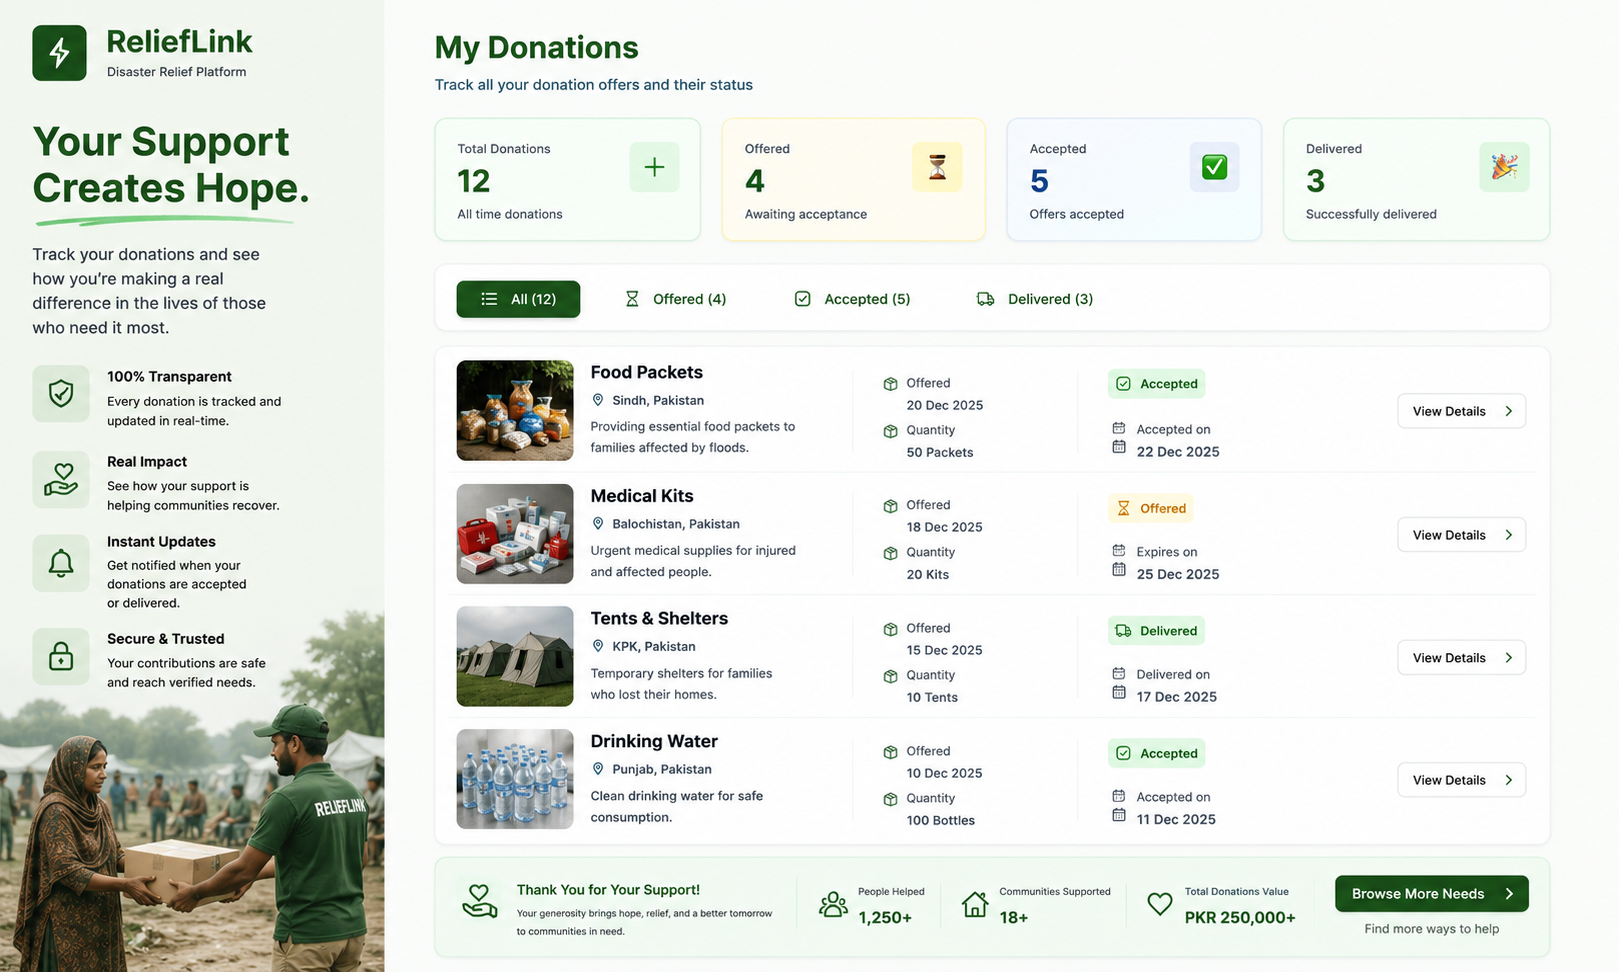Click the Medical Kits title

click(642, 496)
